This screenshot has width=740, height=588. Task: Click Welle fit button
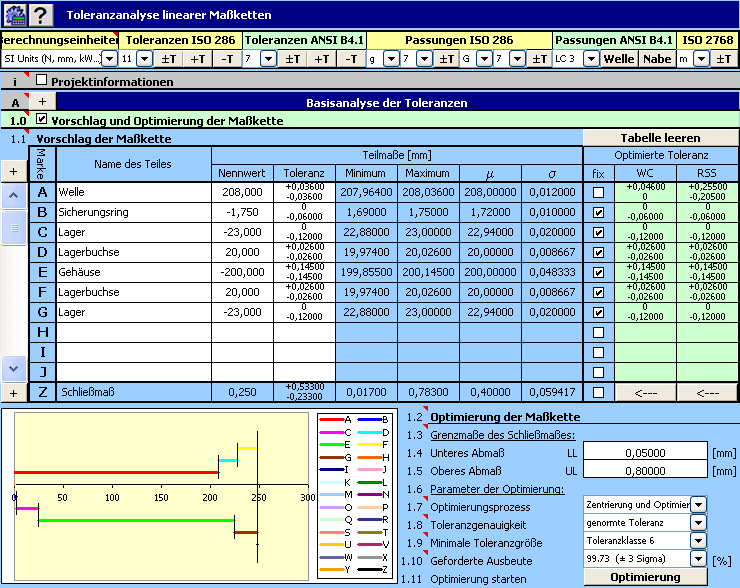click(619, 59)
